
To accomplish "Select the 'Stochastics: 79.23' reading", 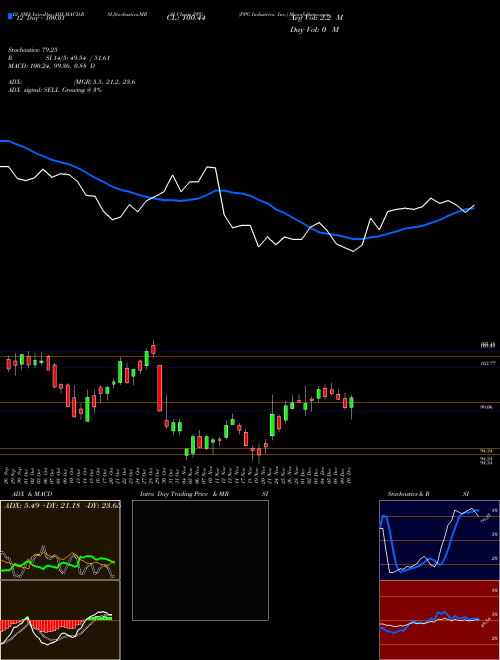I will [32, 51].
